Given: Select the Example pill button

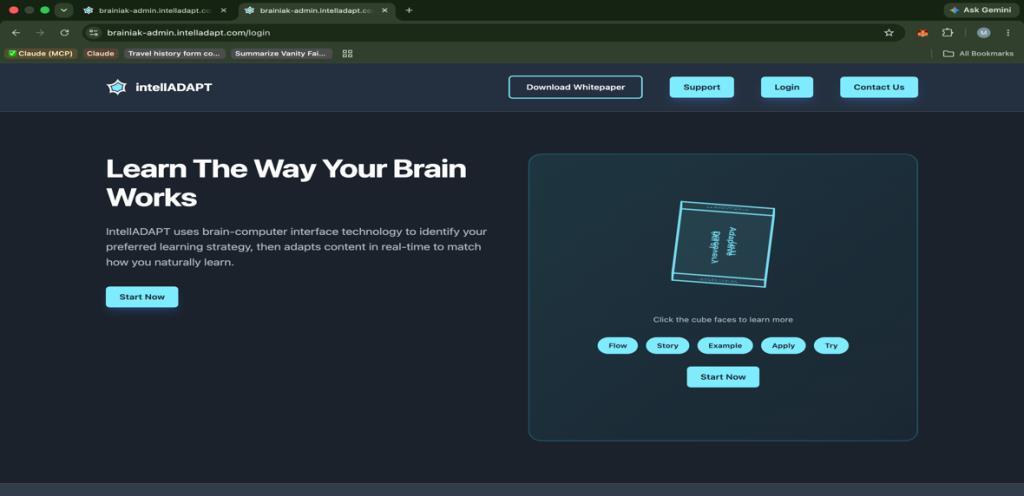Looking at the screenshot, I should pyautogui.click(x=725, y=346).
